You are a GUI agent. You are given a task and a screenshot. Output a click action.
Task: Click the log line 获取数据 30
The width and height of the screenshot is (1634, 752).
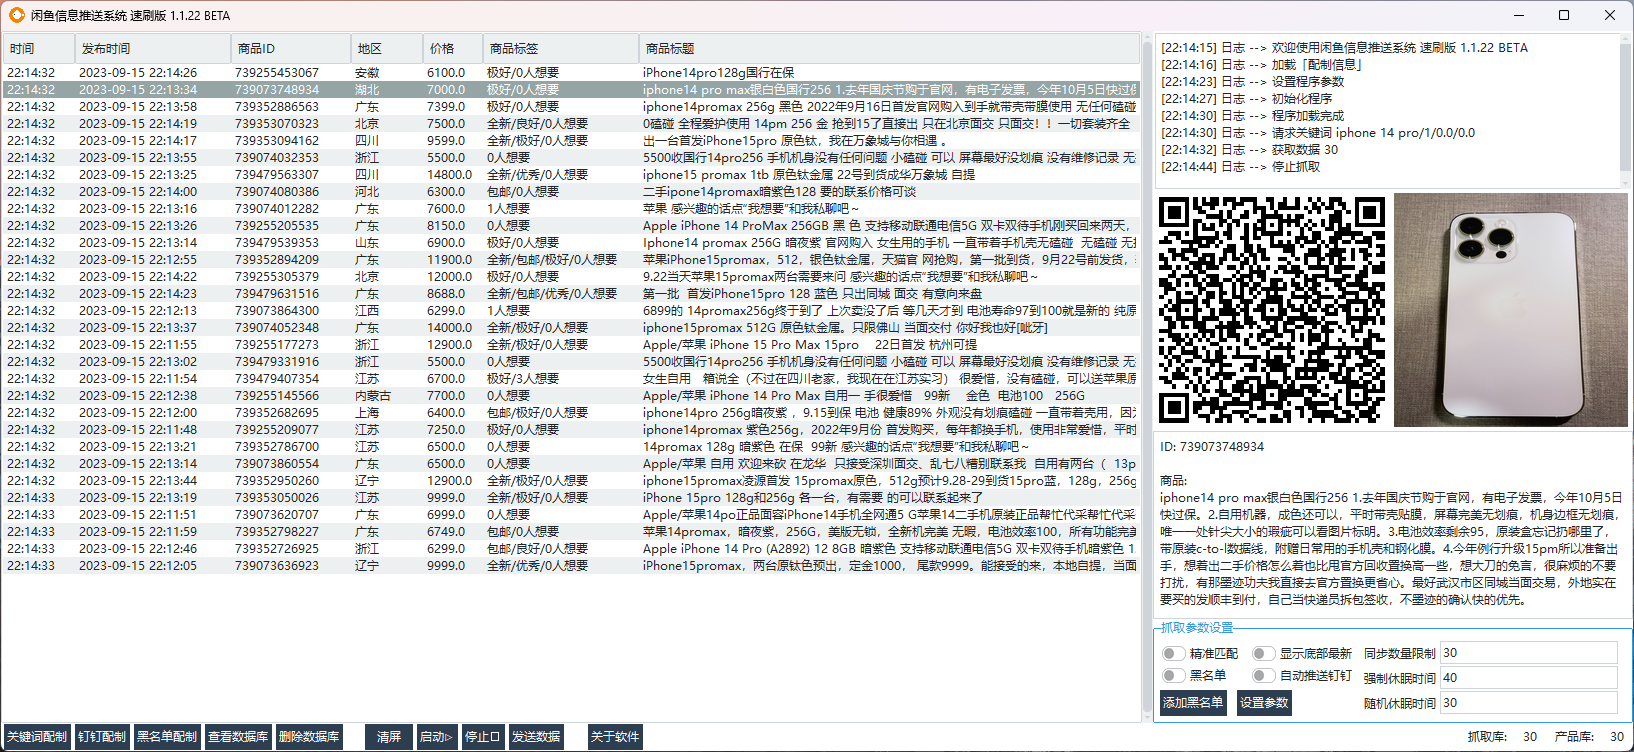(1249, 150)
